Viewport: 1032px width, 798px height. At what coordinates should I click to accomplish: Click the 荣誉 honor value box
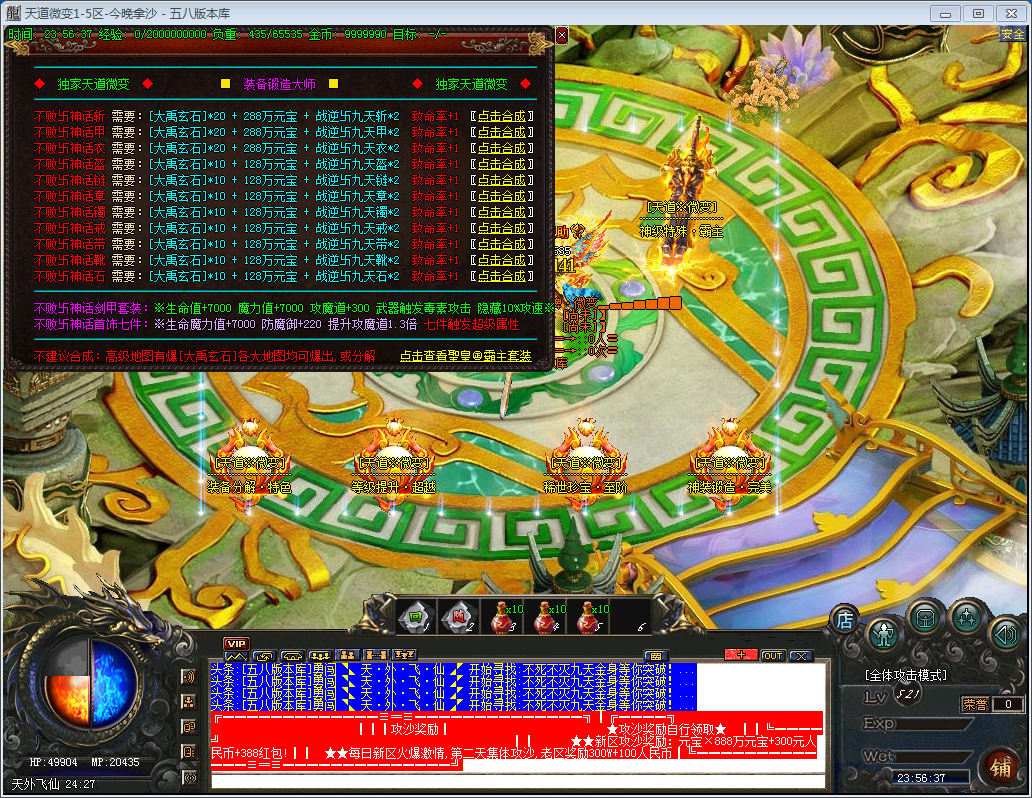pos(1007,704)
